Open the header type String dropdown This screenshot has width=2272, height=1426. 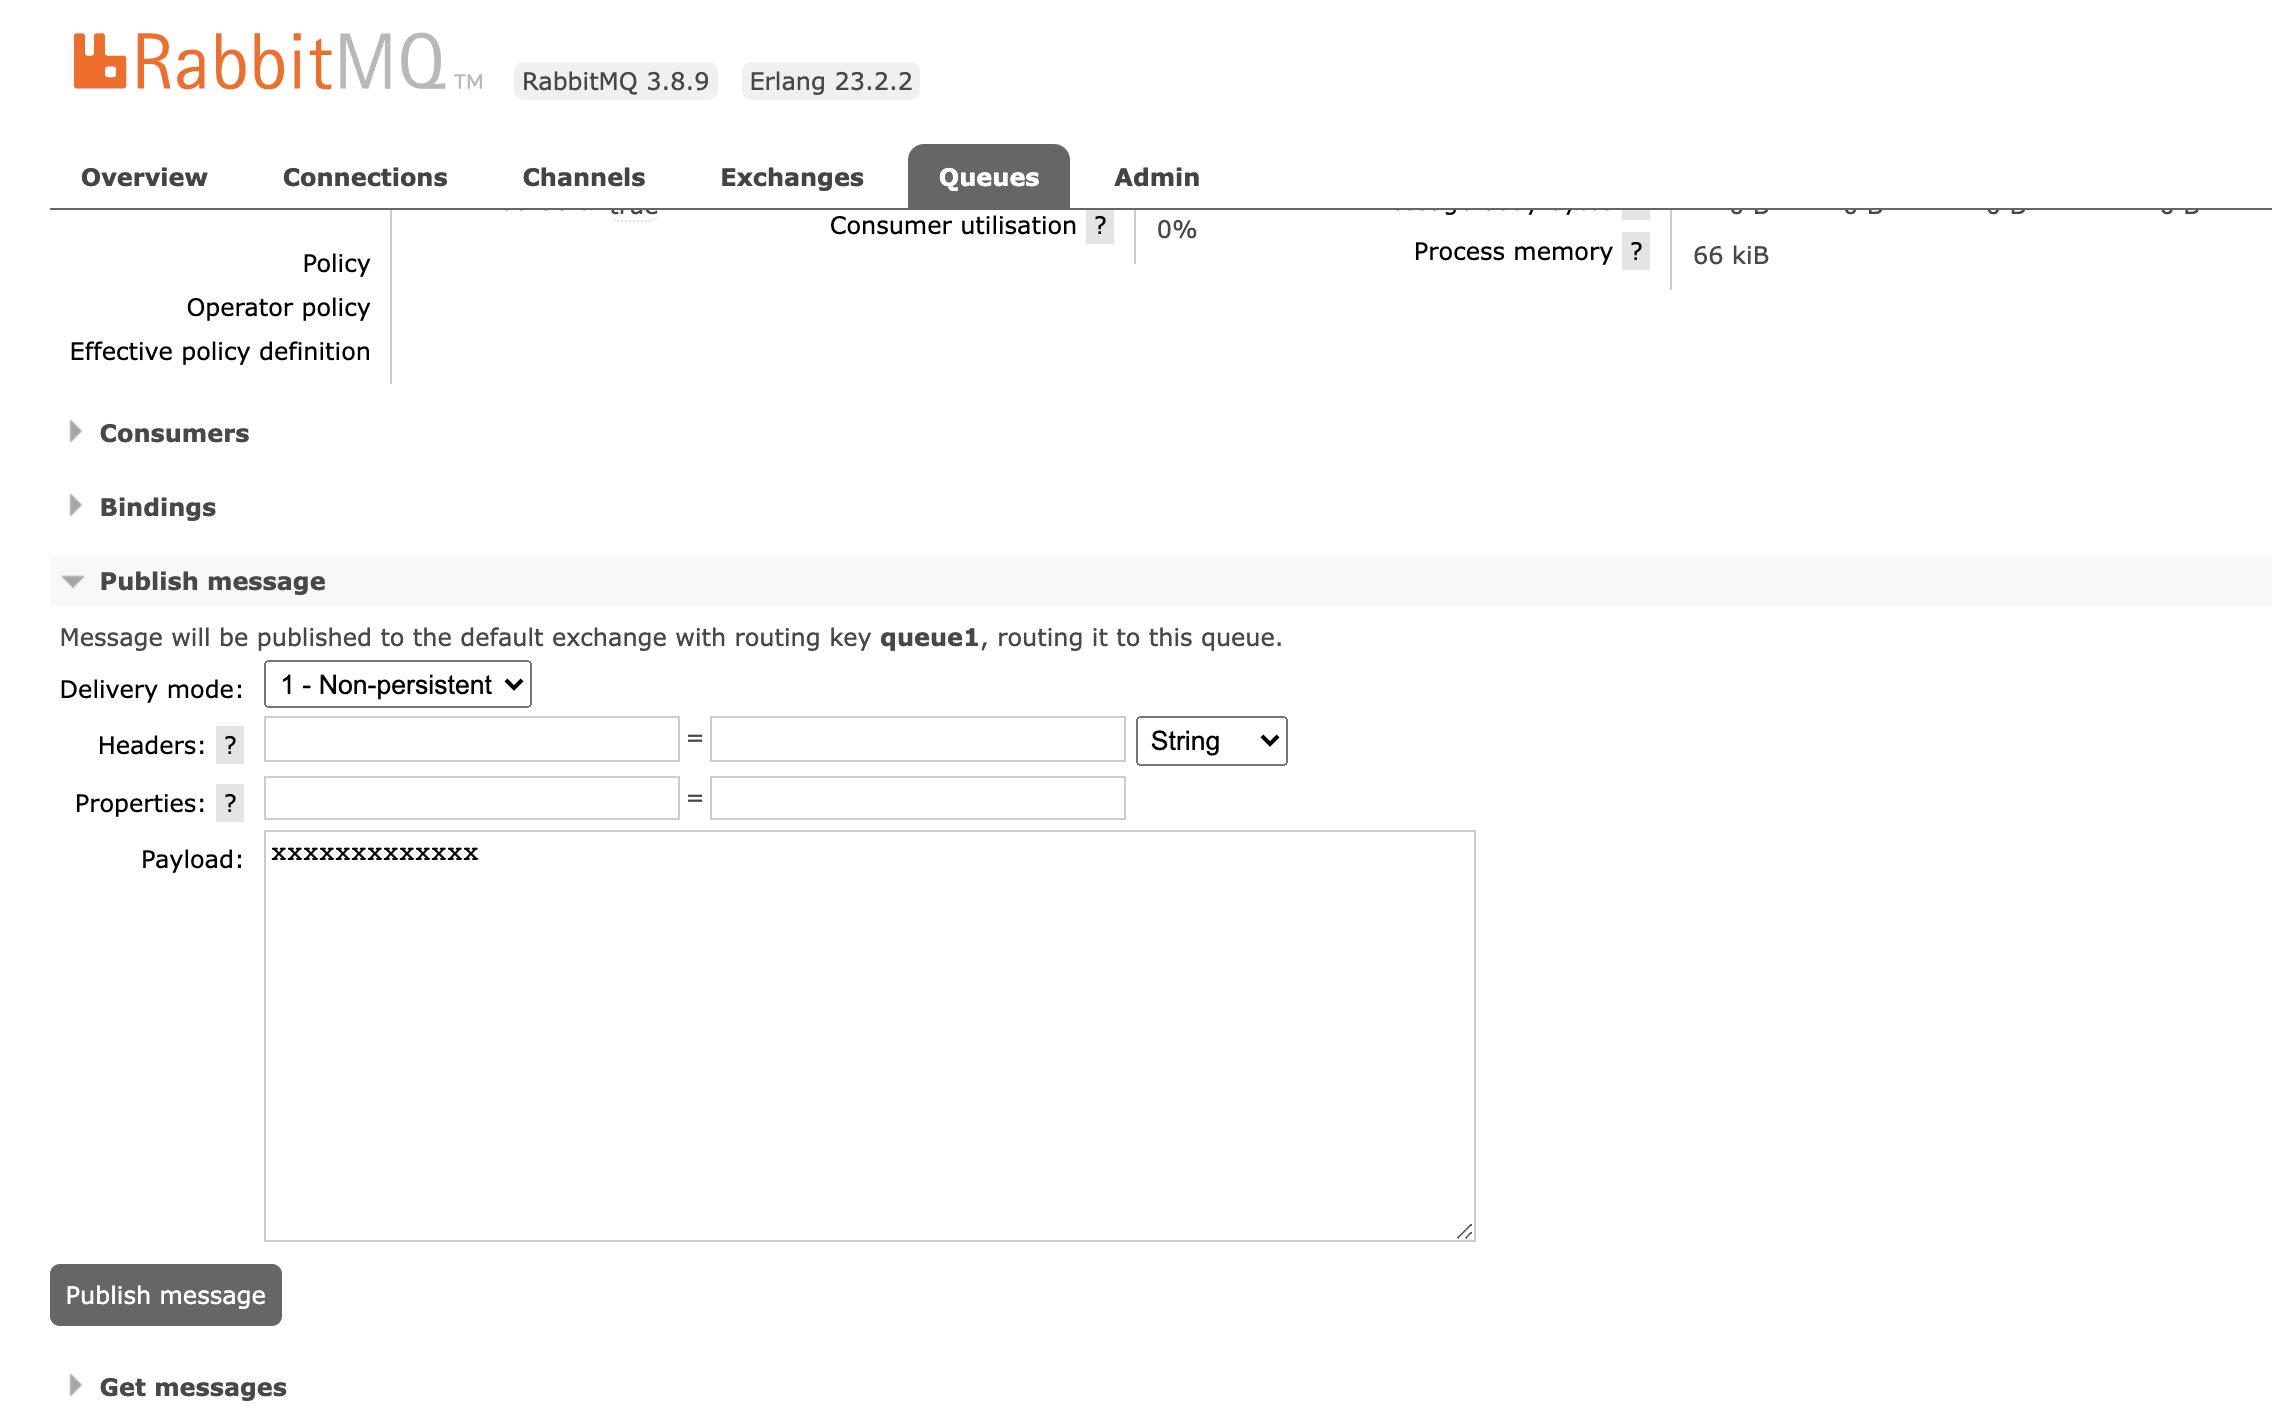point(1212,741)
